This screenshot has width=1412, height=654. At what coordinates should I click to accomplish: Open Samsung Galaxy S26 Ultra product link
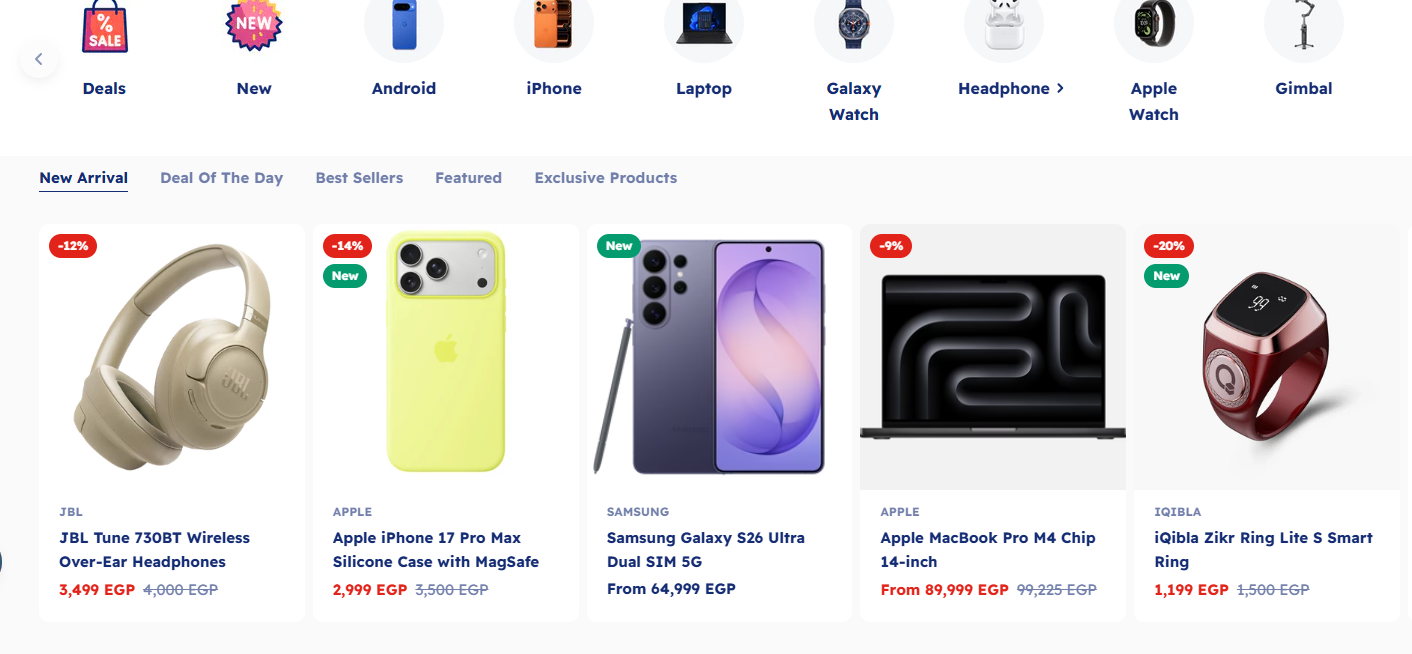705,549
